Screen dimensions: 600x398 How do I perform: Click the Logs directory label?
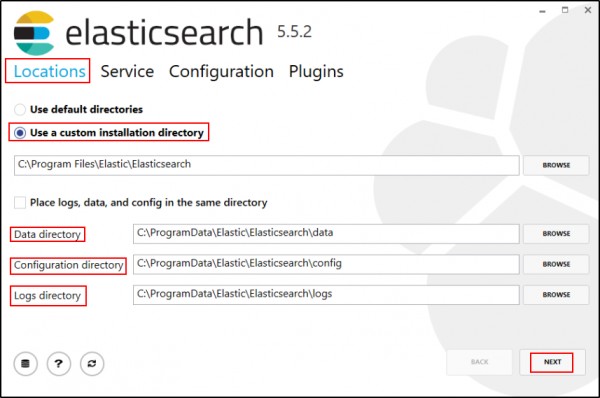(47, 296)
